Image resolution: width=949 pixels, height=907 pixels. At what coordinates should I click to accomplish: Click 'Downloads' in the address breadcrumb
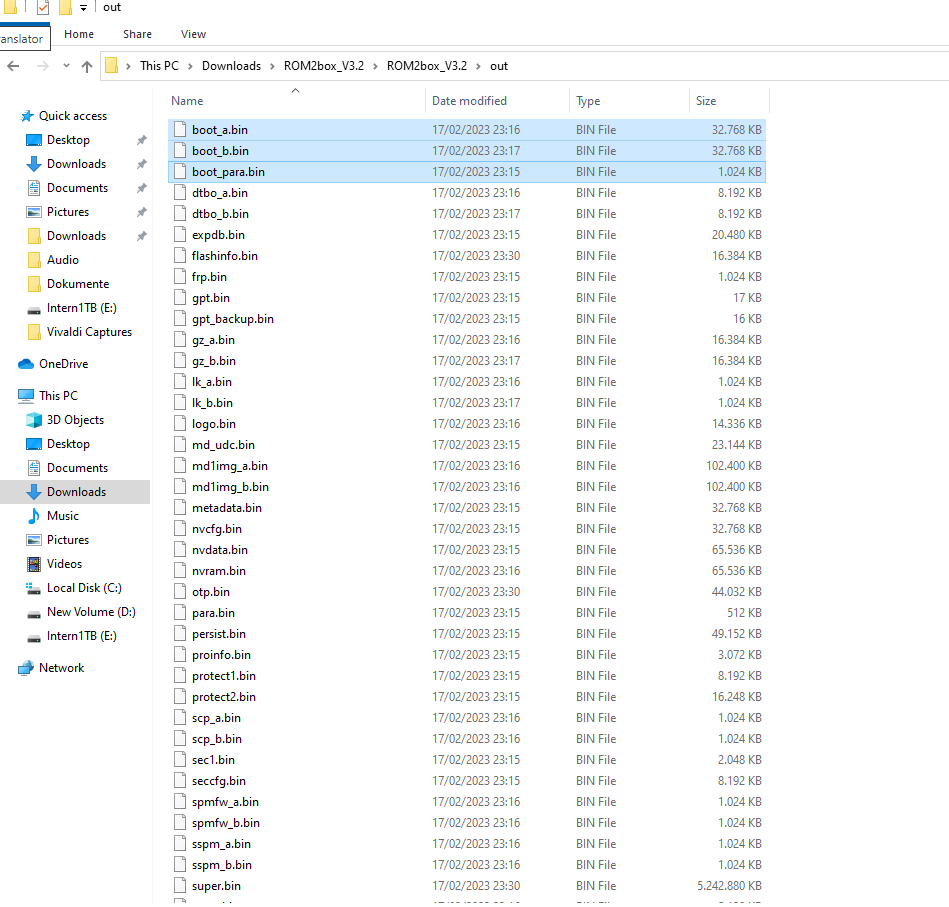click(231, 65)
